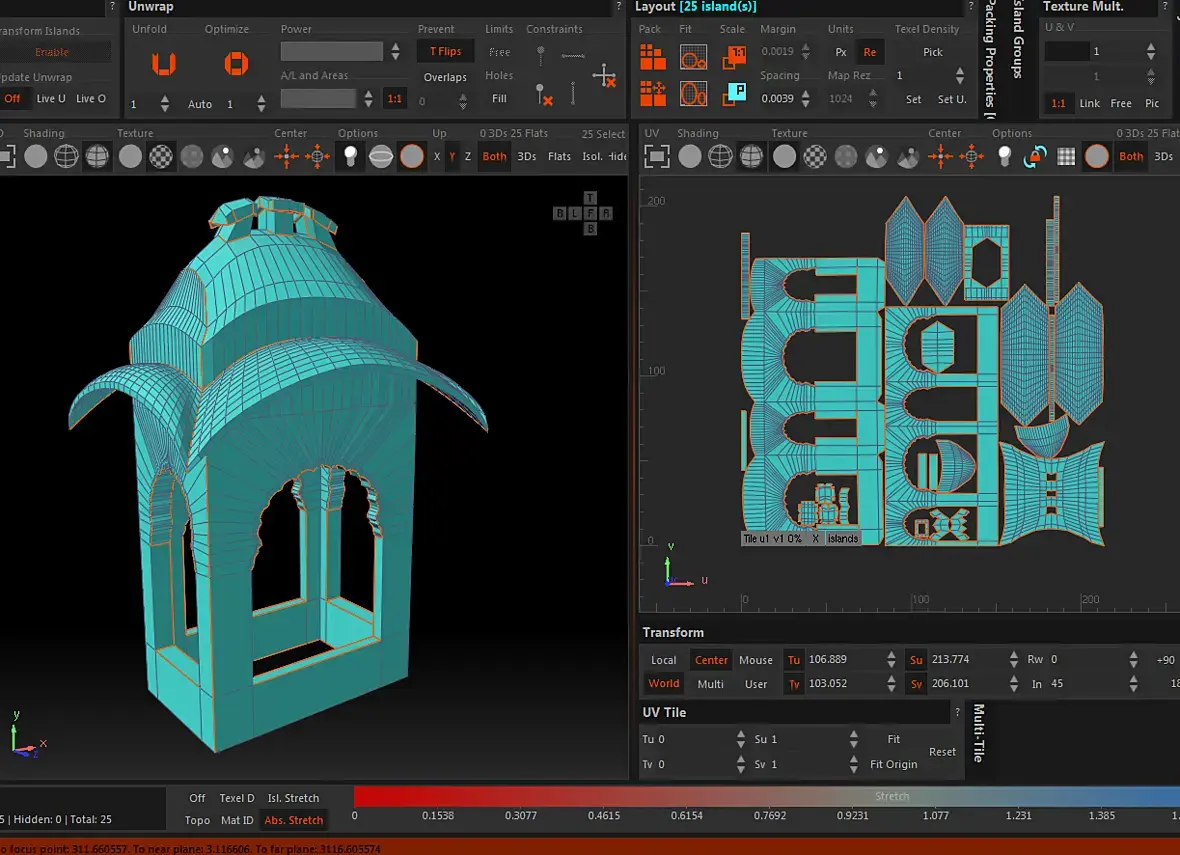This screenshot has width=1180, height=855.
Task: Click the Pick texel density button
Action: click(932, 52)
